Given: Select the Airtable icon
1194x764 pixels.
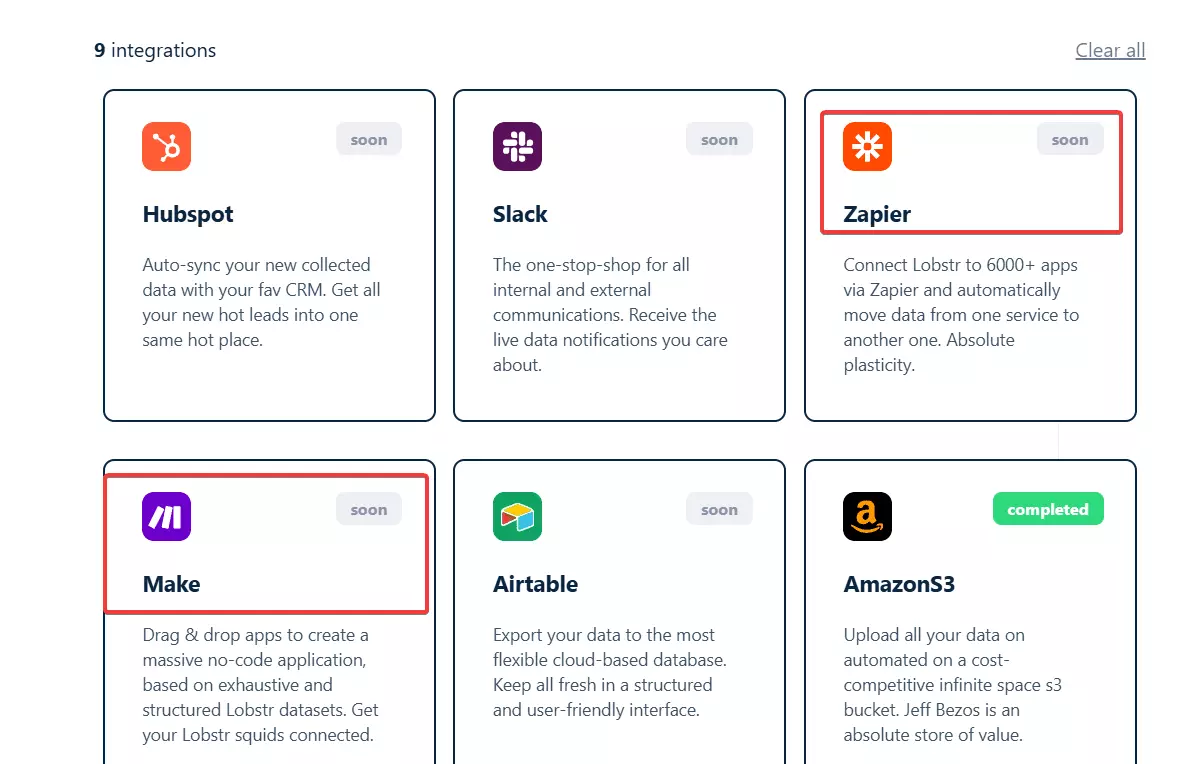Looking at the screenshot, I should (517, 516).
